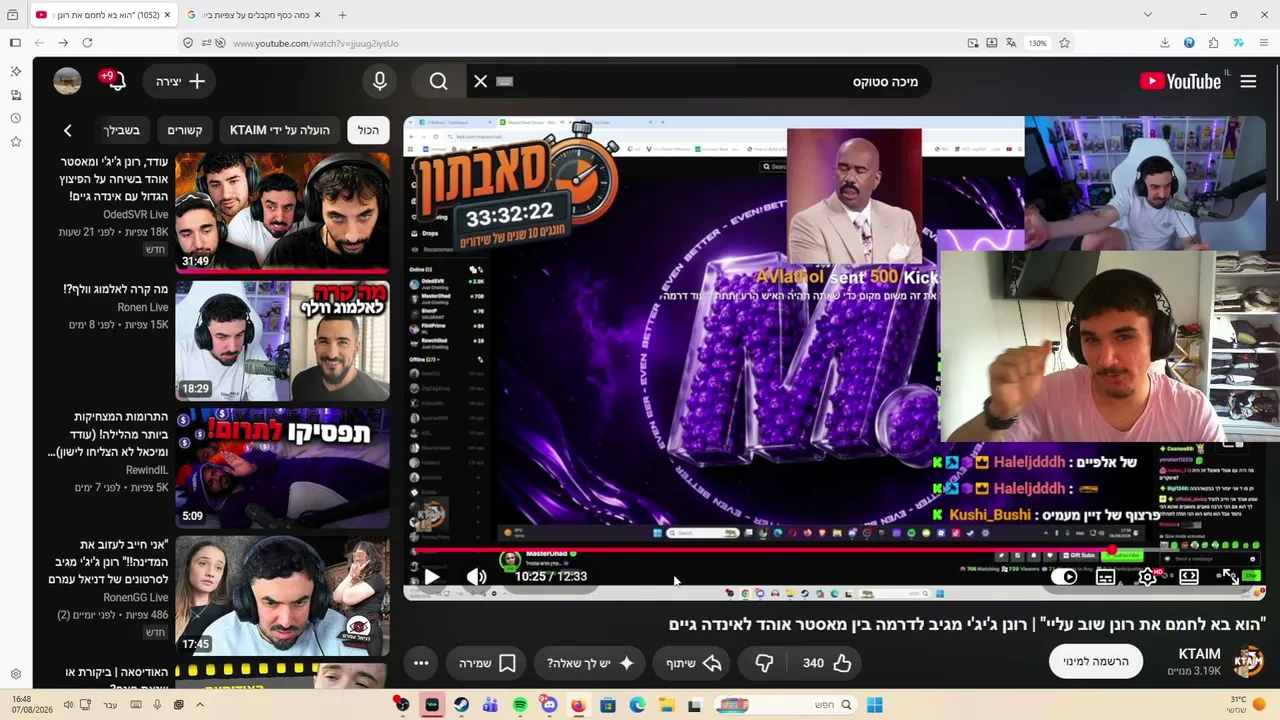Open the Windows Start menu
This screenshot has width=1280, height=720.
coord(875,705)
